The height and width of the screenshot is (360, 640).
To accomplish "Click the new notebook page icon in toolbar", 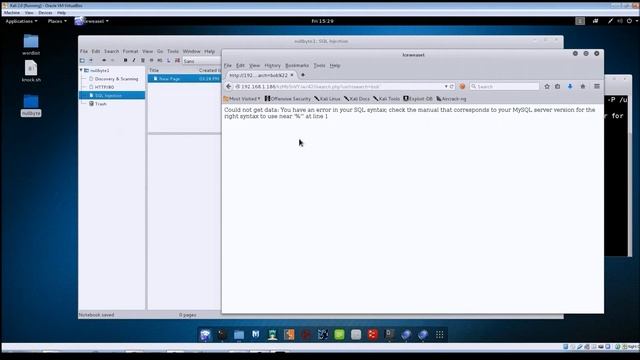I will 82,60.
